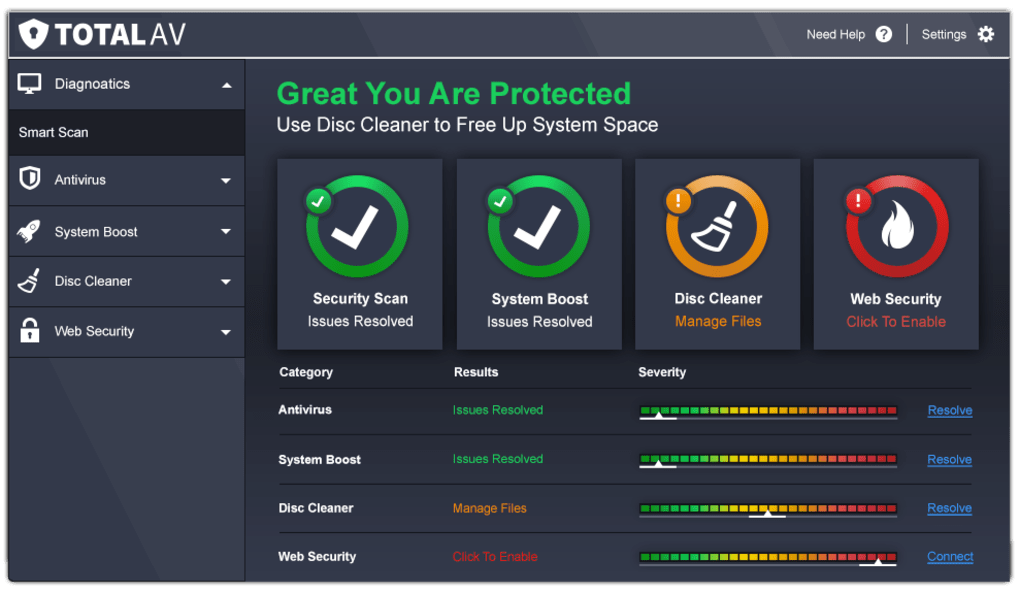The image size is (1020, 593).
Task: Select the Diagnostics computer icon in sidebar
Action: [29, 84]
